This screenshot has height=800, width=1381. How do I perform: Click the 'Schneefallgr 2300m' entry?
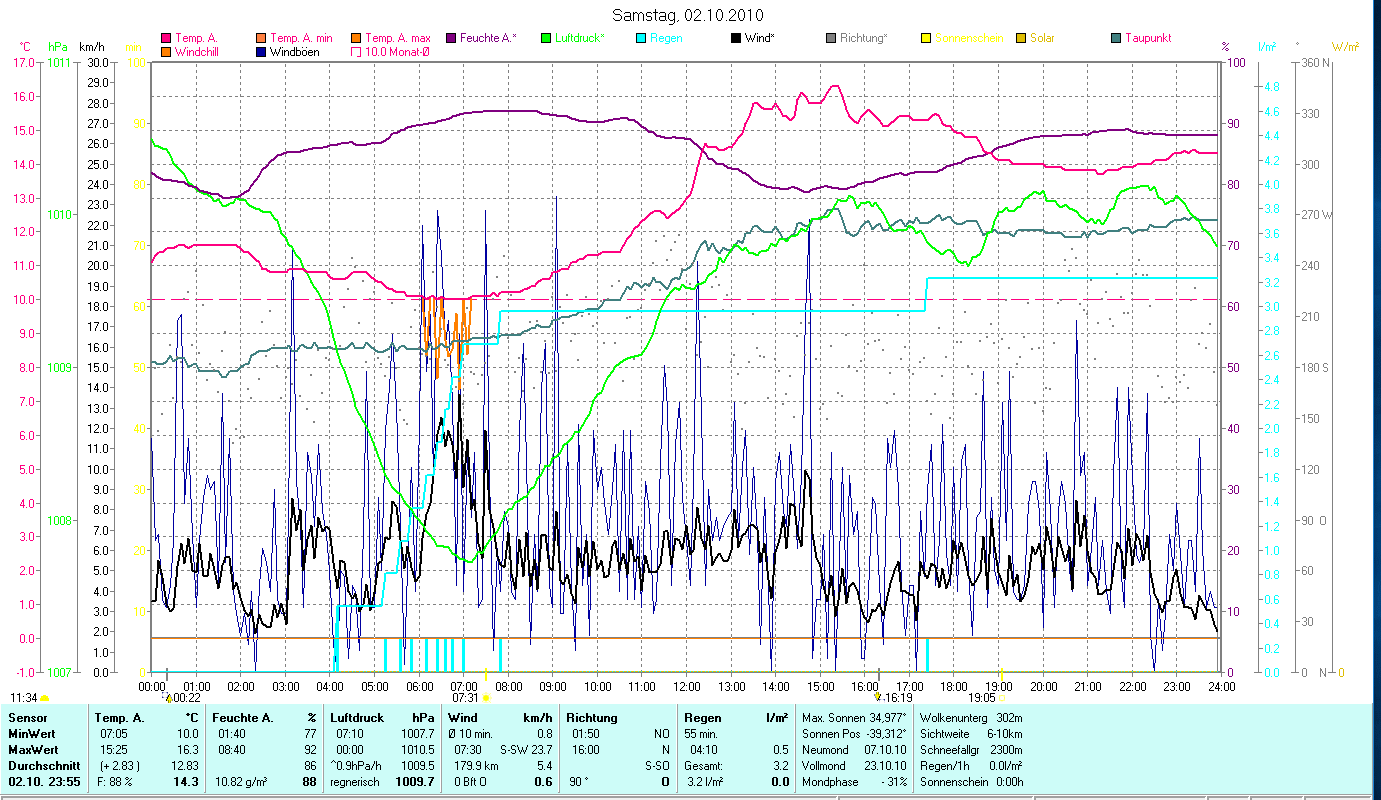click(970, 750)
